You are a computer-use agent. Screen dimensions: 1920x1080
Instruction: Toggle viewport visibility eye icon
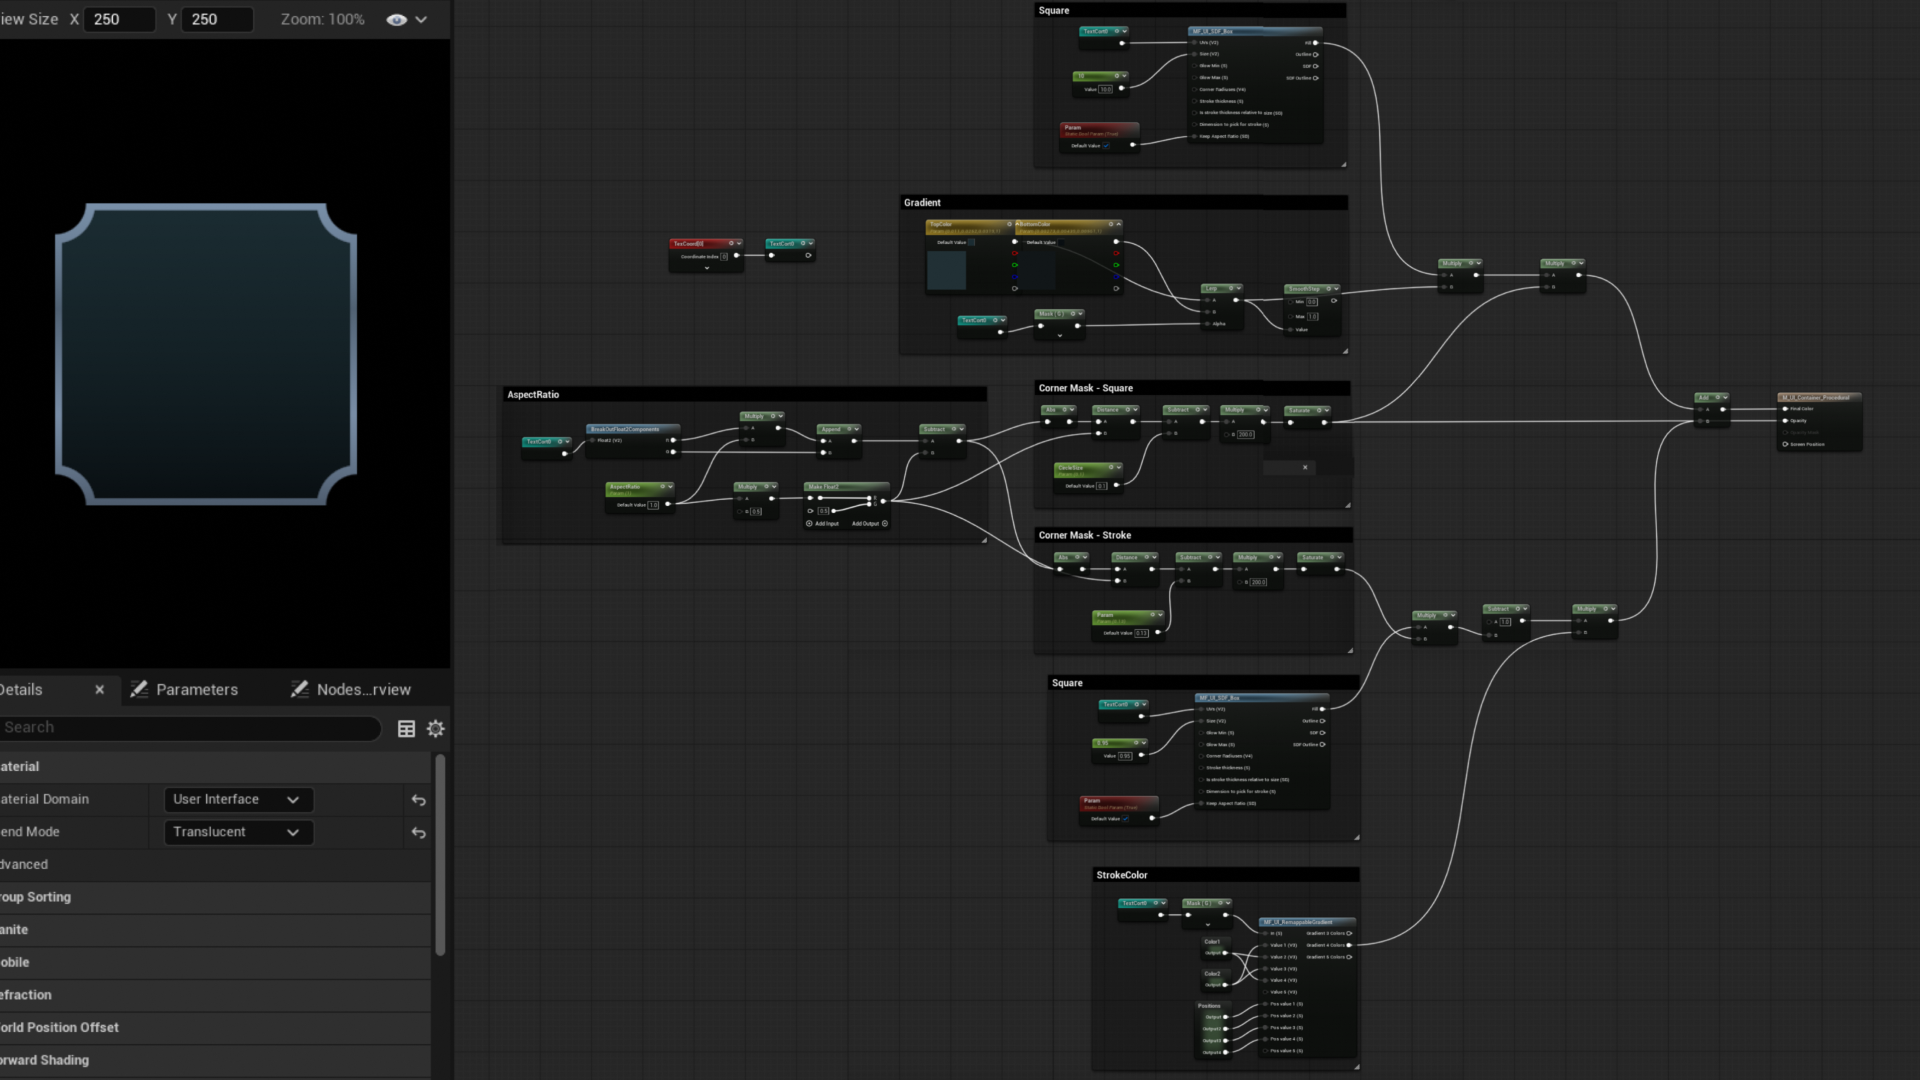tap(396, 20)
